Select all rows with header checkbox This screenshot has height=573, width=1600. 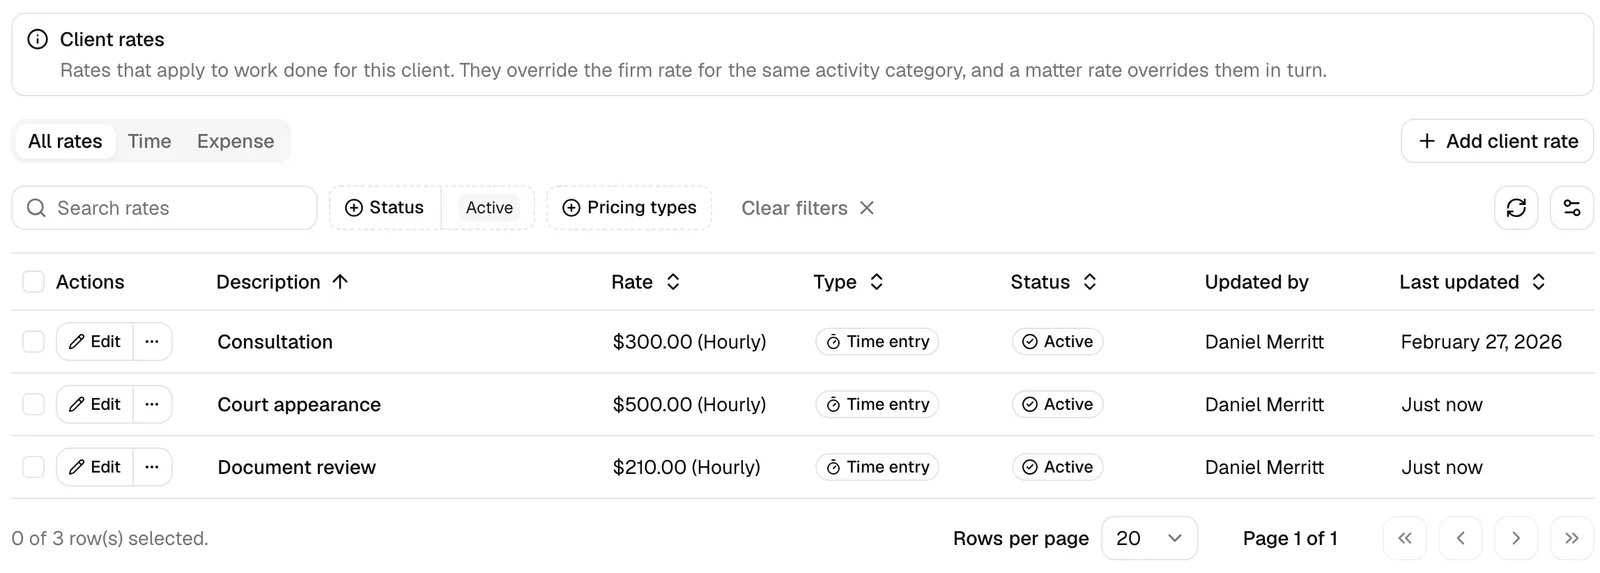pyautogui.click(x=33, y=282)
